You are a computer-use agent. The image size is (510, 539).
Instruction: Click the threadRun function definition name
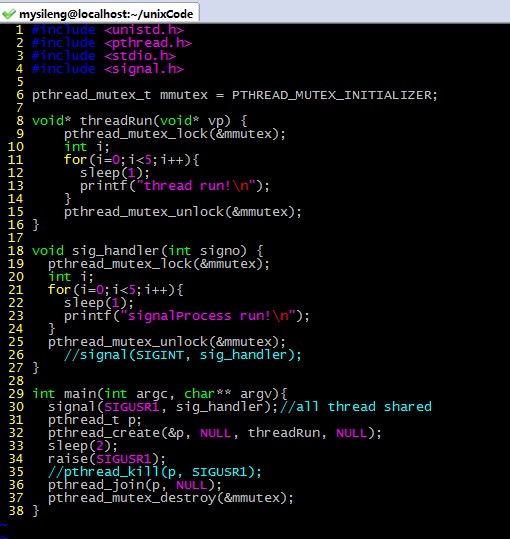[116, 121]
